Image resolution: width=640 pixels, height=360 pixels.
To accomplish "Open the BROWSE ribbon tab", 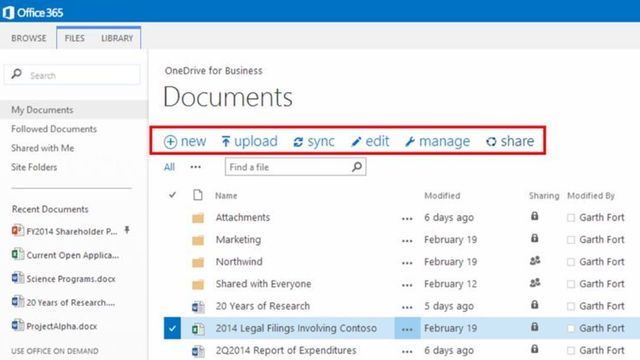I will [29, 38].
